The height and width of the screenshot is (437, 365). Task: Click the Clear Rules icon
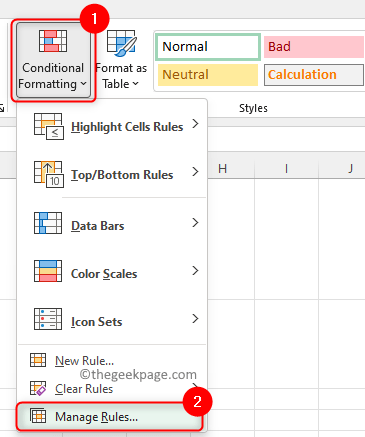click(x=38, y=388)
